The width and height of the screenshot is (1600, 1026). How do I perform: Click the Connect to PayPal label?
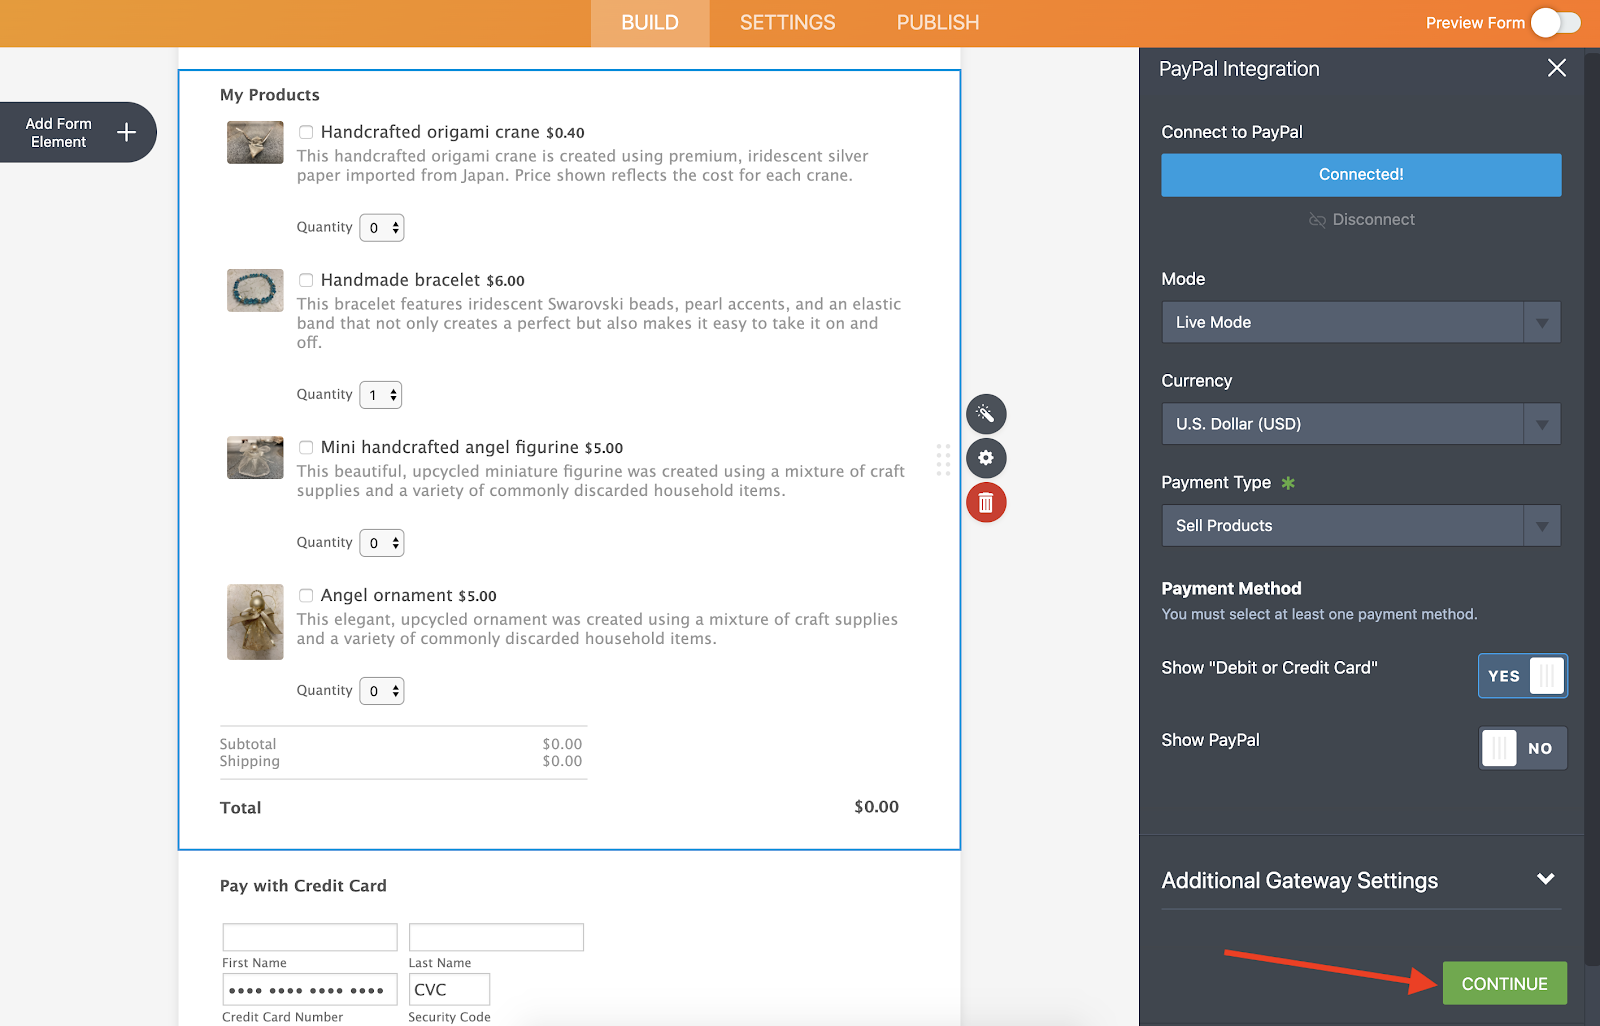pos(1232,132)
